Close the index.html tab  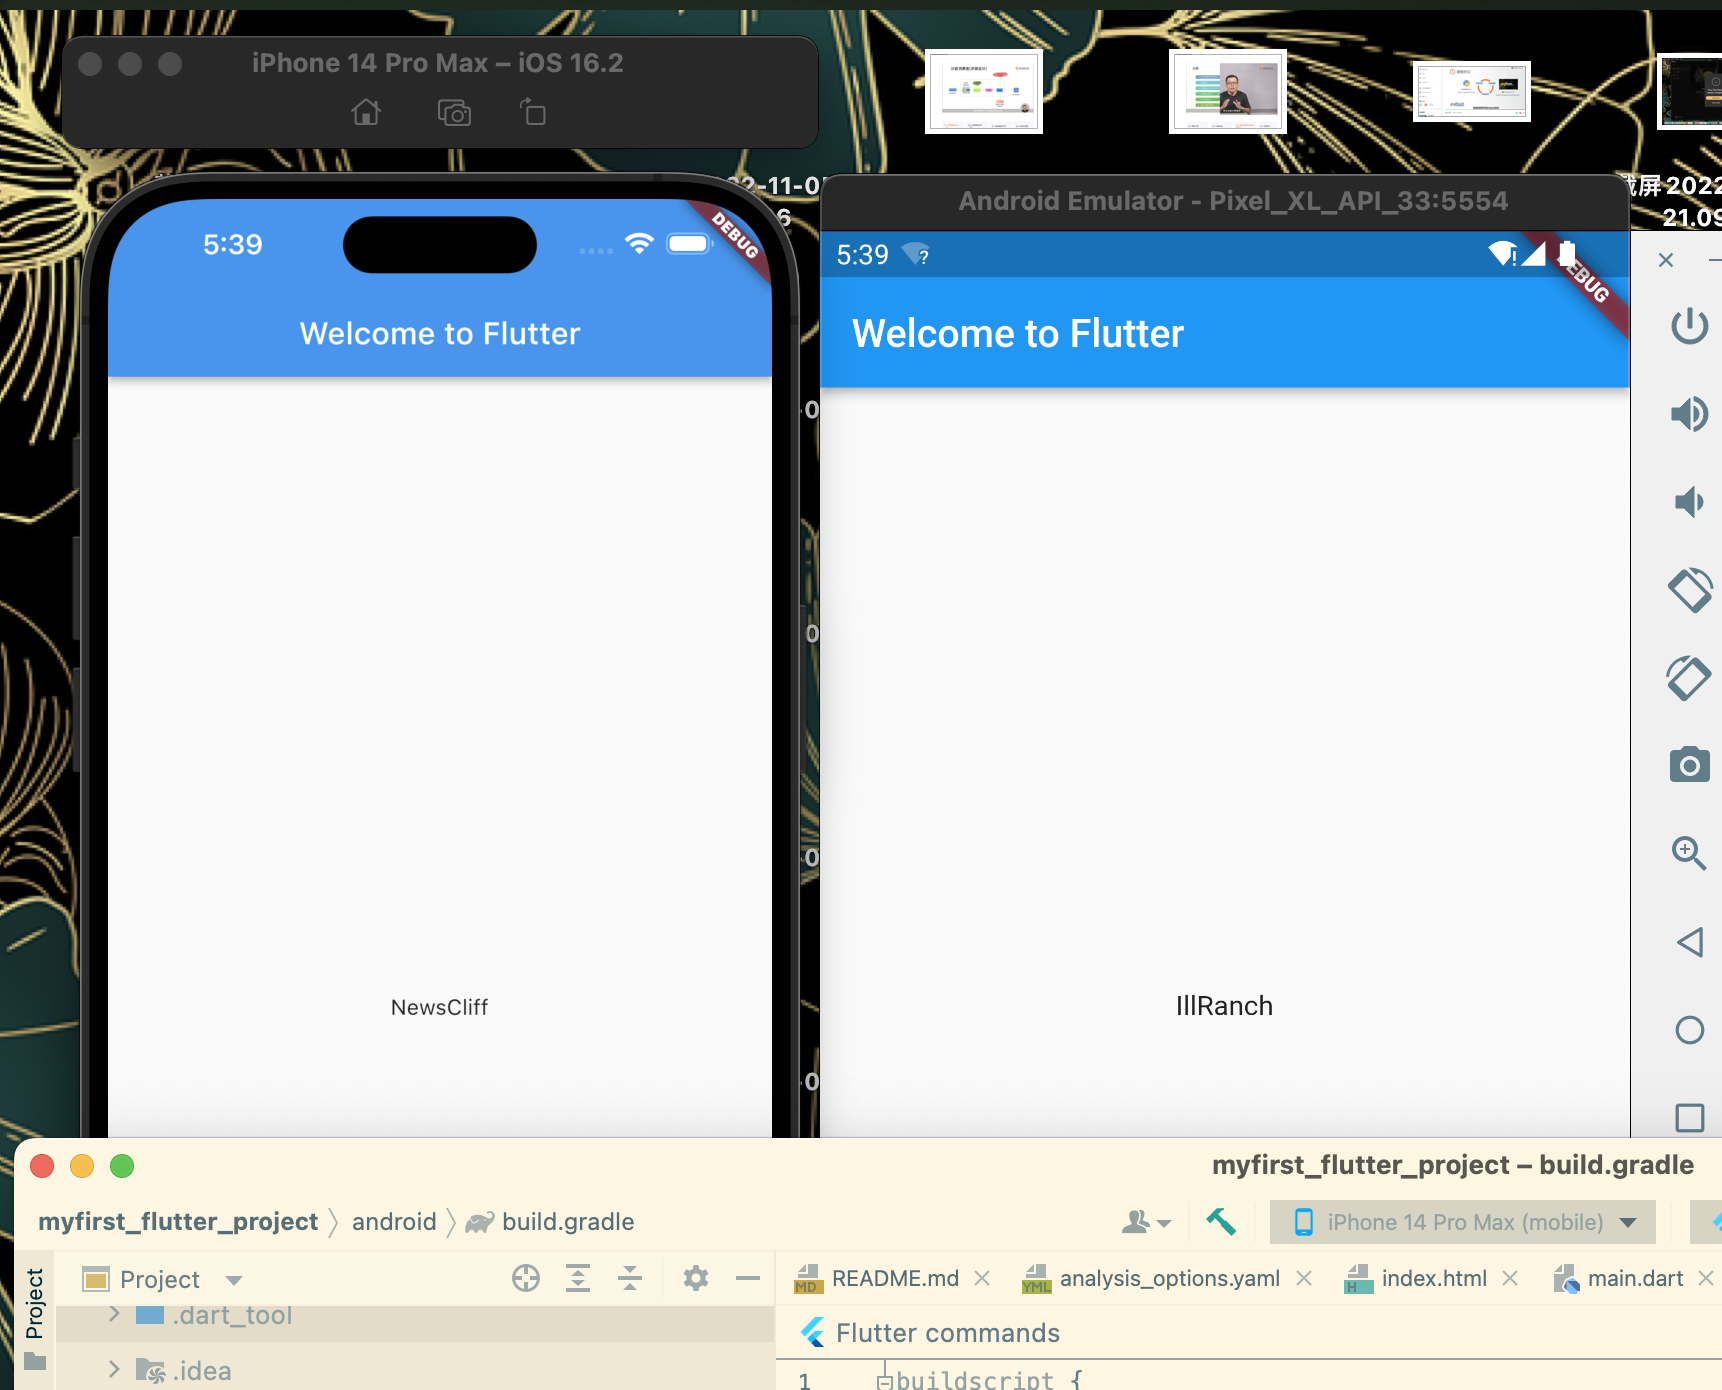1510,1278
